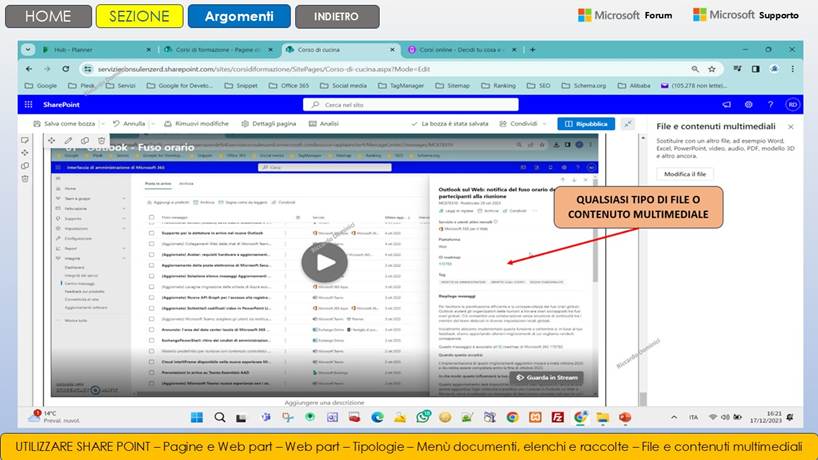The height and width of the screenshot is (460, 818).
Task: Open the Office 365 bookmark folder
Action: pyautogui.click(x=290, y=86)
